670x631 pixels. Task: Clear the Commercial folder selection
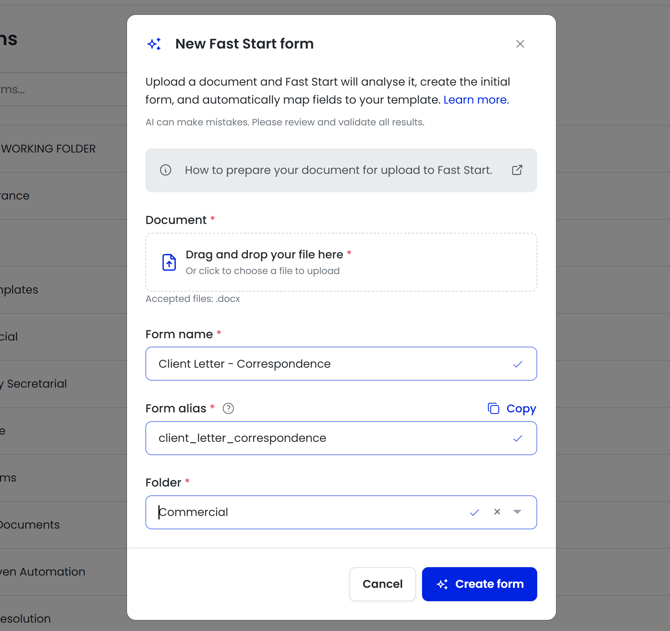pyautogui.click(x=497, y=512)
